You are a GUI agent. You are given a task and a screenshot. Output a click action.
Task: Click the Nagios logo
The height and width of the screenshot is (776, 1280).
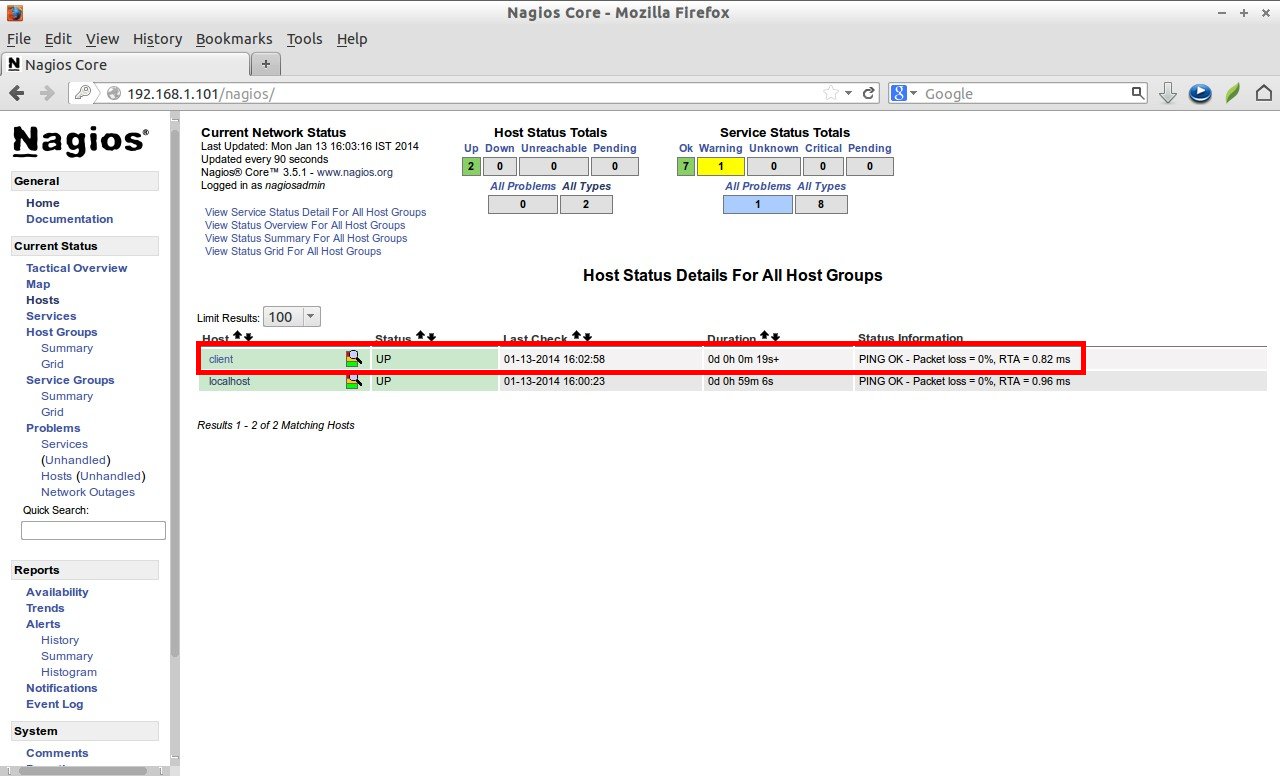point(81,141)
